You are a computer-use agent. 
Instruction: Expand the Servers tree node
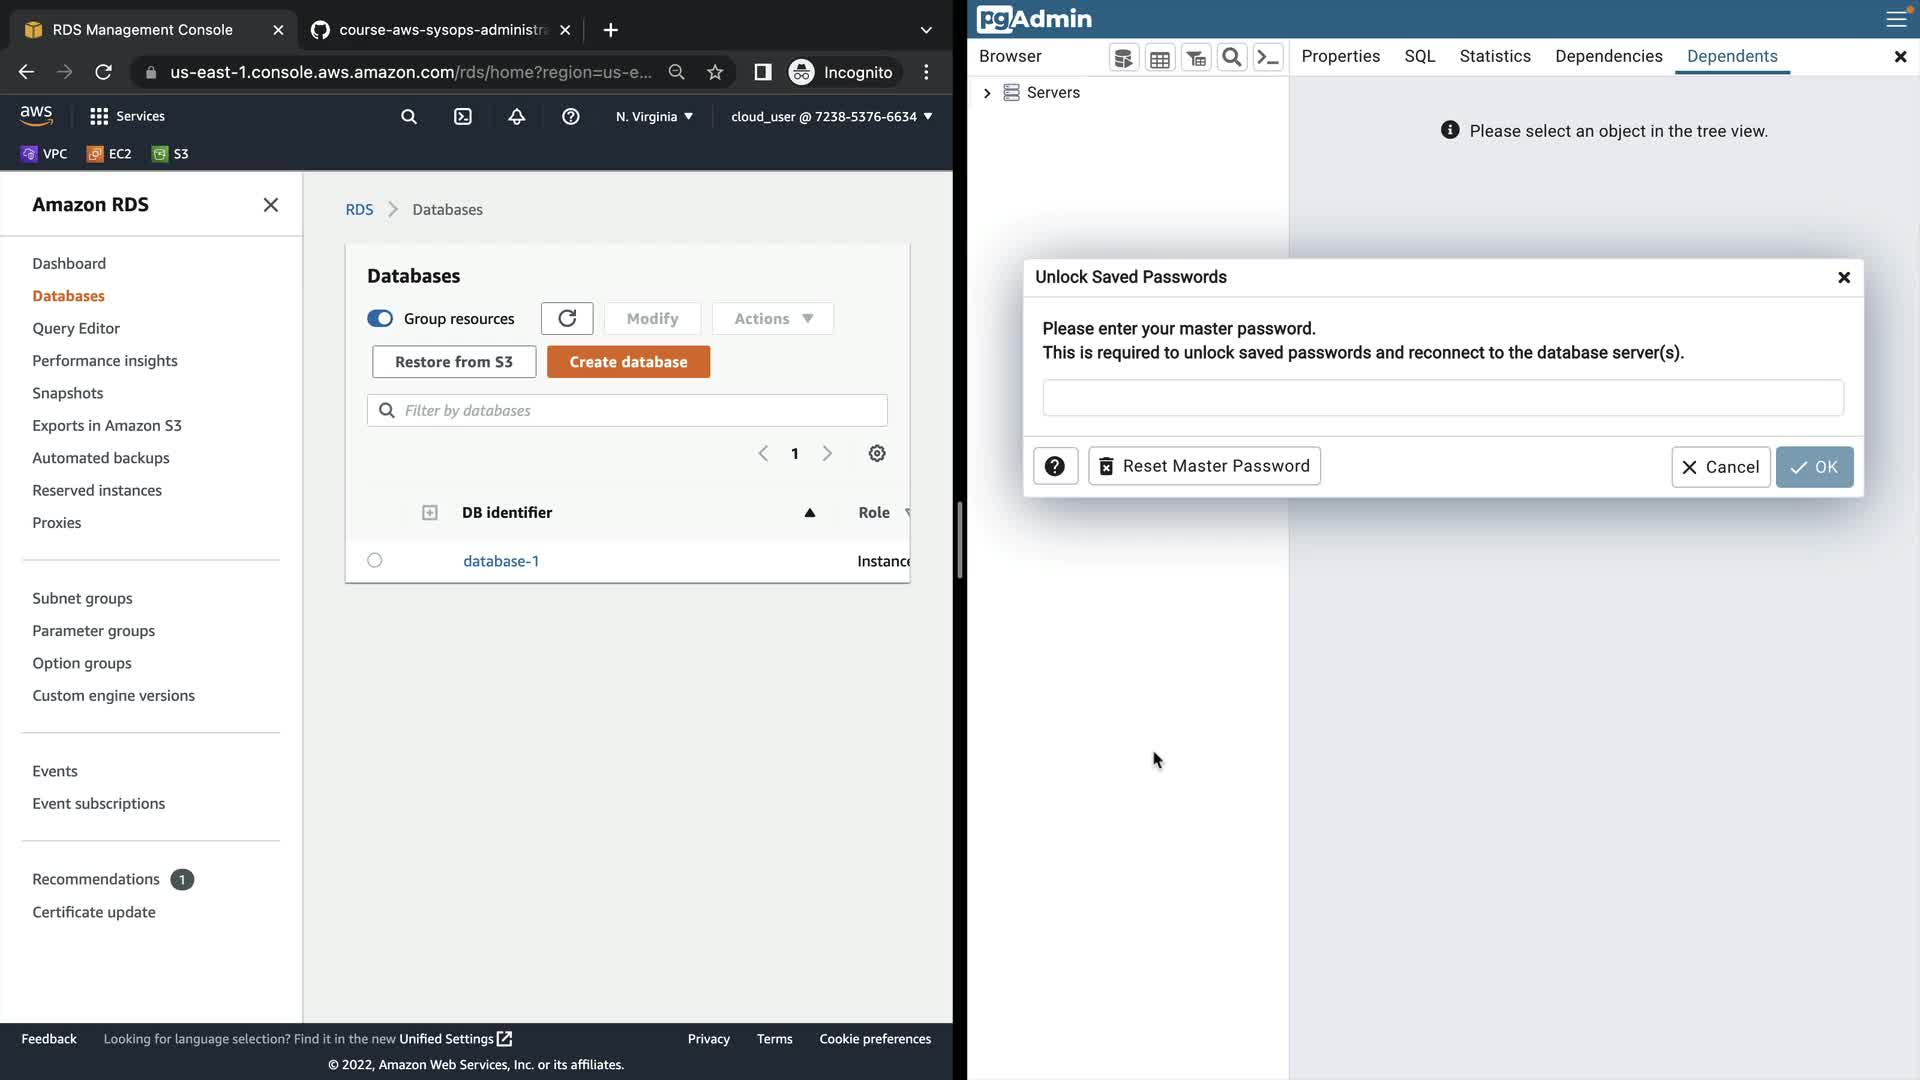[x=987, y=93]
